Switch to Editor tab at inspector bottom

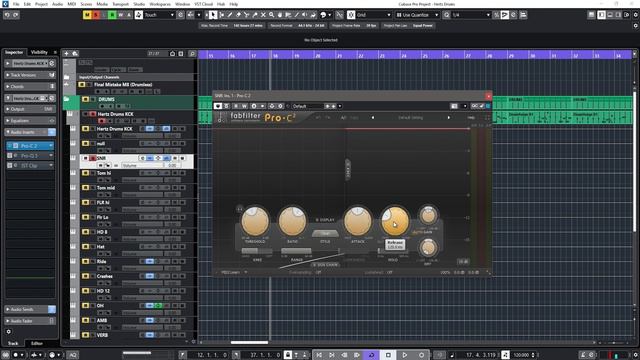point(37,343)
